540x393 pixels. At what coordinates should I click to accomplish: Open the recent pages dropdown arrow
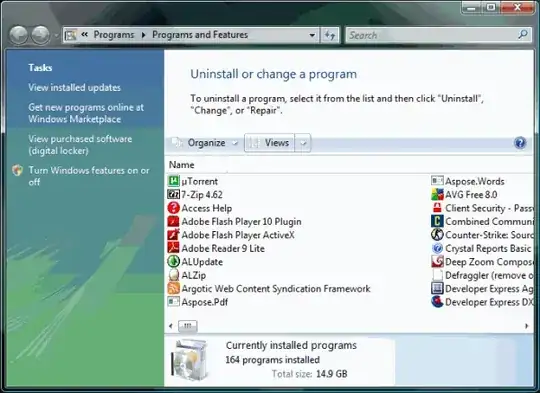tap(56, 35)
